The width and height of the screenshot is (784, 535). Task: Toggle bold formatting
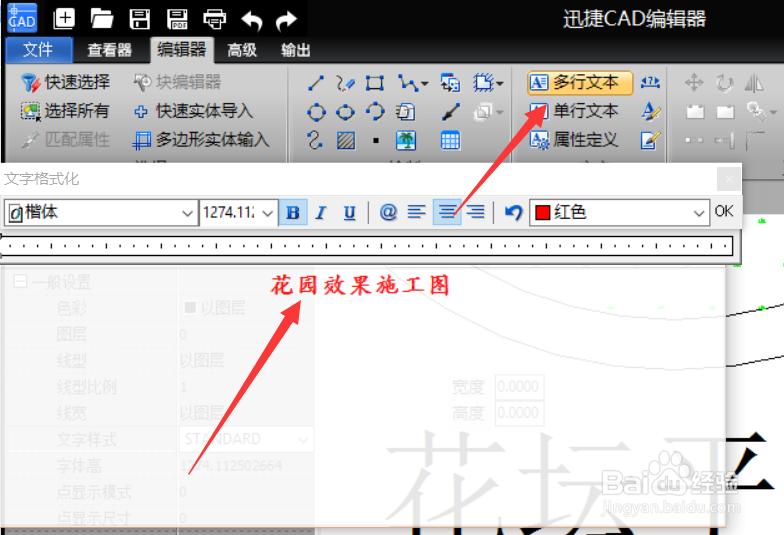tap(293, 212)
